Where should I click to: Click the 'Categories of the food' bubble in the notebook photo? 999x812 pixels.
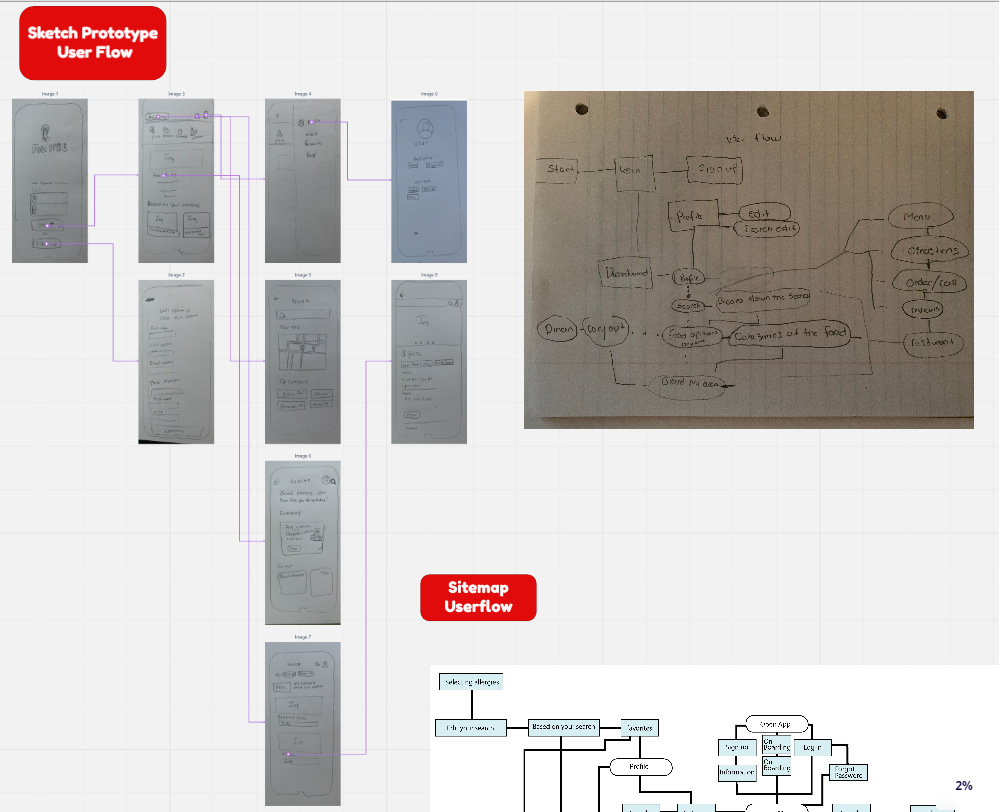point(792,333)
